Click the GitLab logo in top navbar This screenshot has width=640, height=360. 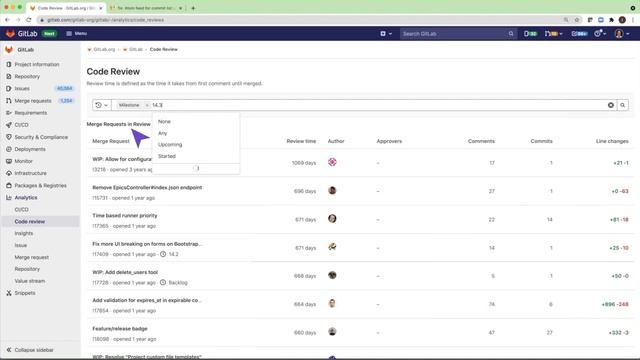22,33
